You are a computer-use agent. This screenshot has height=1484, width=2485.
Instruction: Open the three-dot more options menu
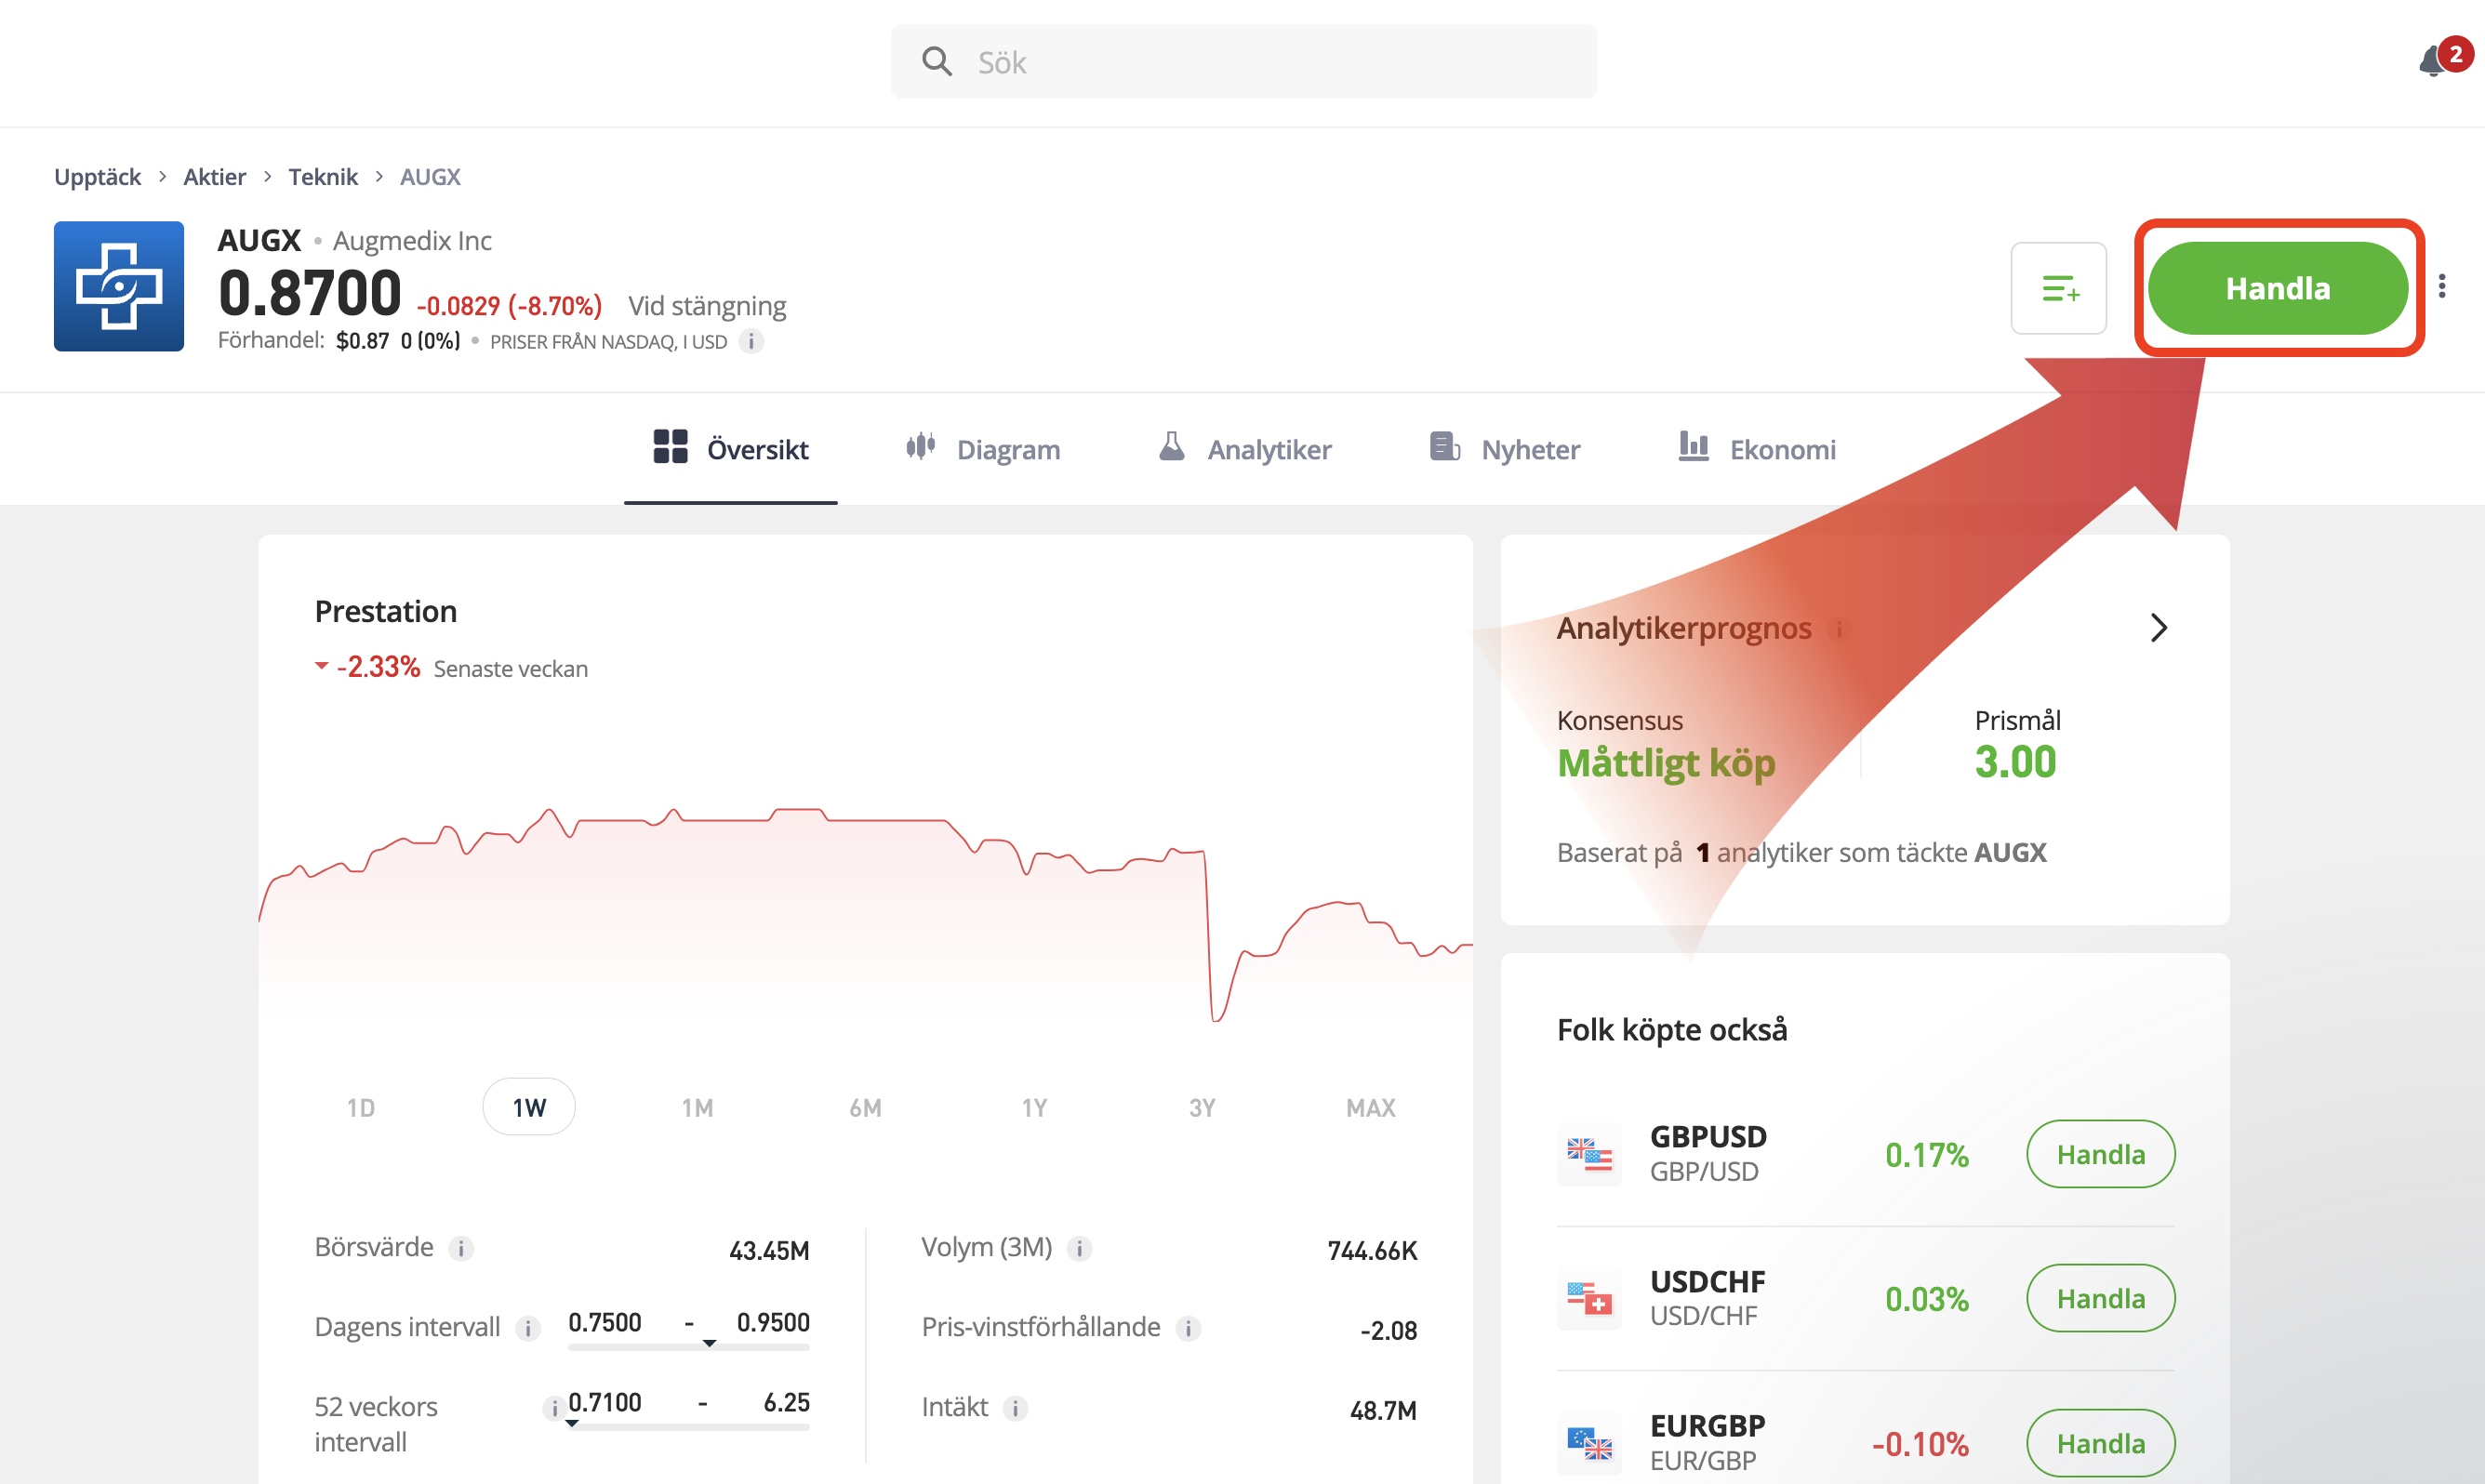click(x=2442, y=287)
